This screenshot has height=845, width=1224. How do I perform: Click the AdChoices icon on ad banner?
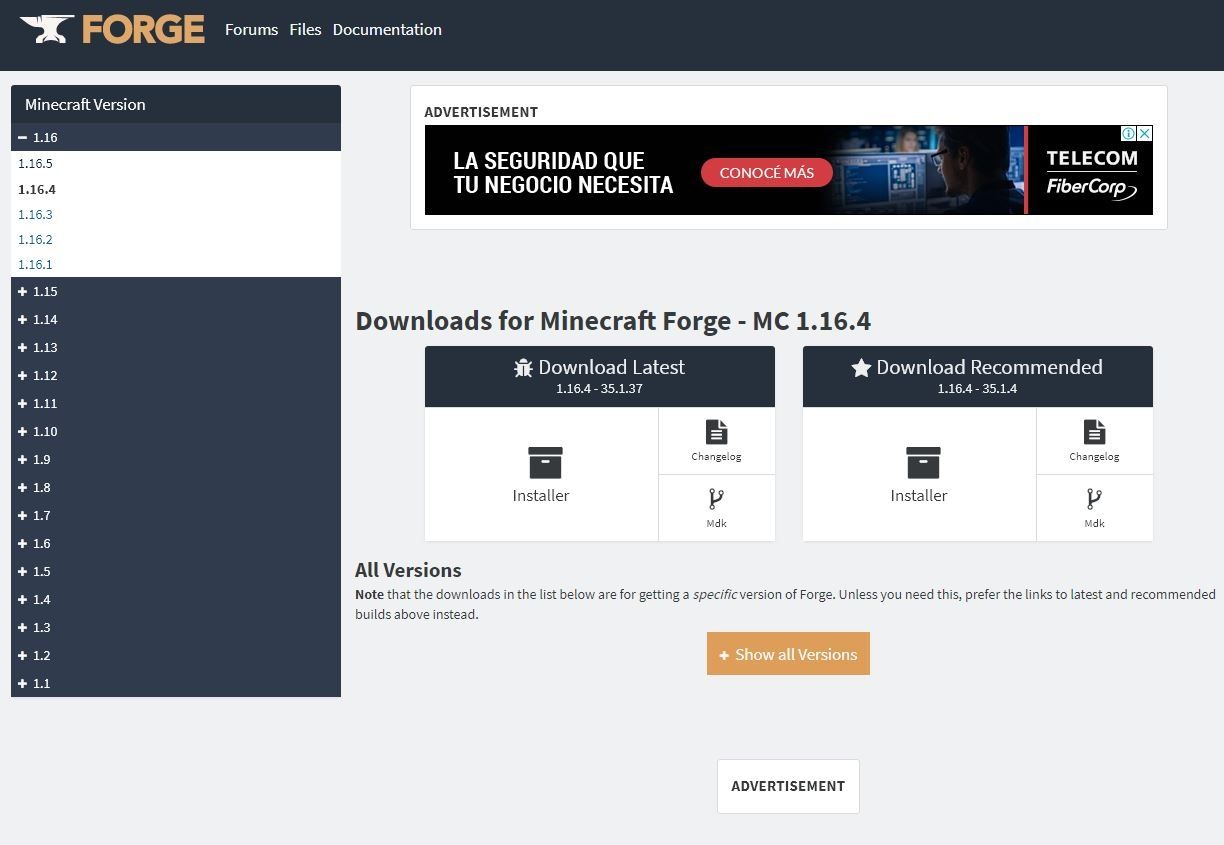(x=1128, y=133)
